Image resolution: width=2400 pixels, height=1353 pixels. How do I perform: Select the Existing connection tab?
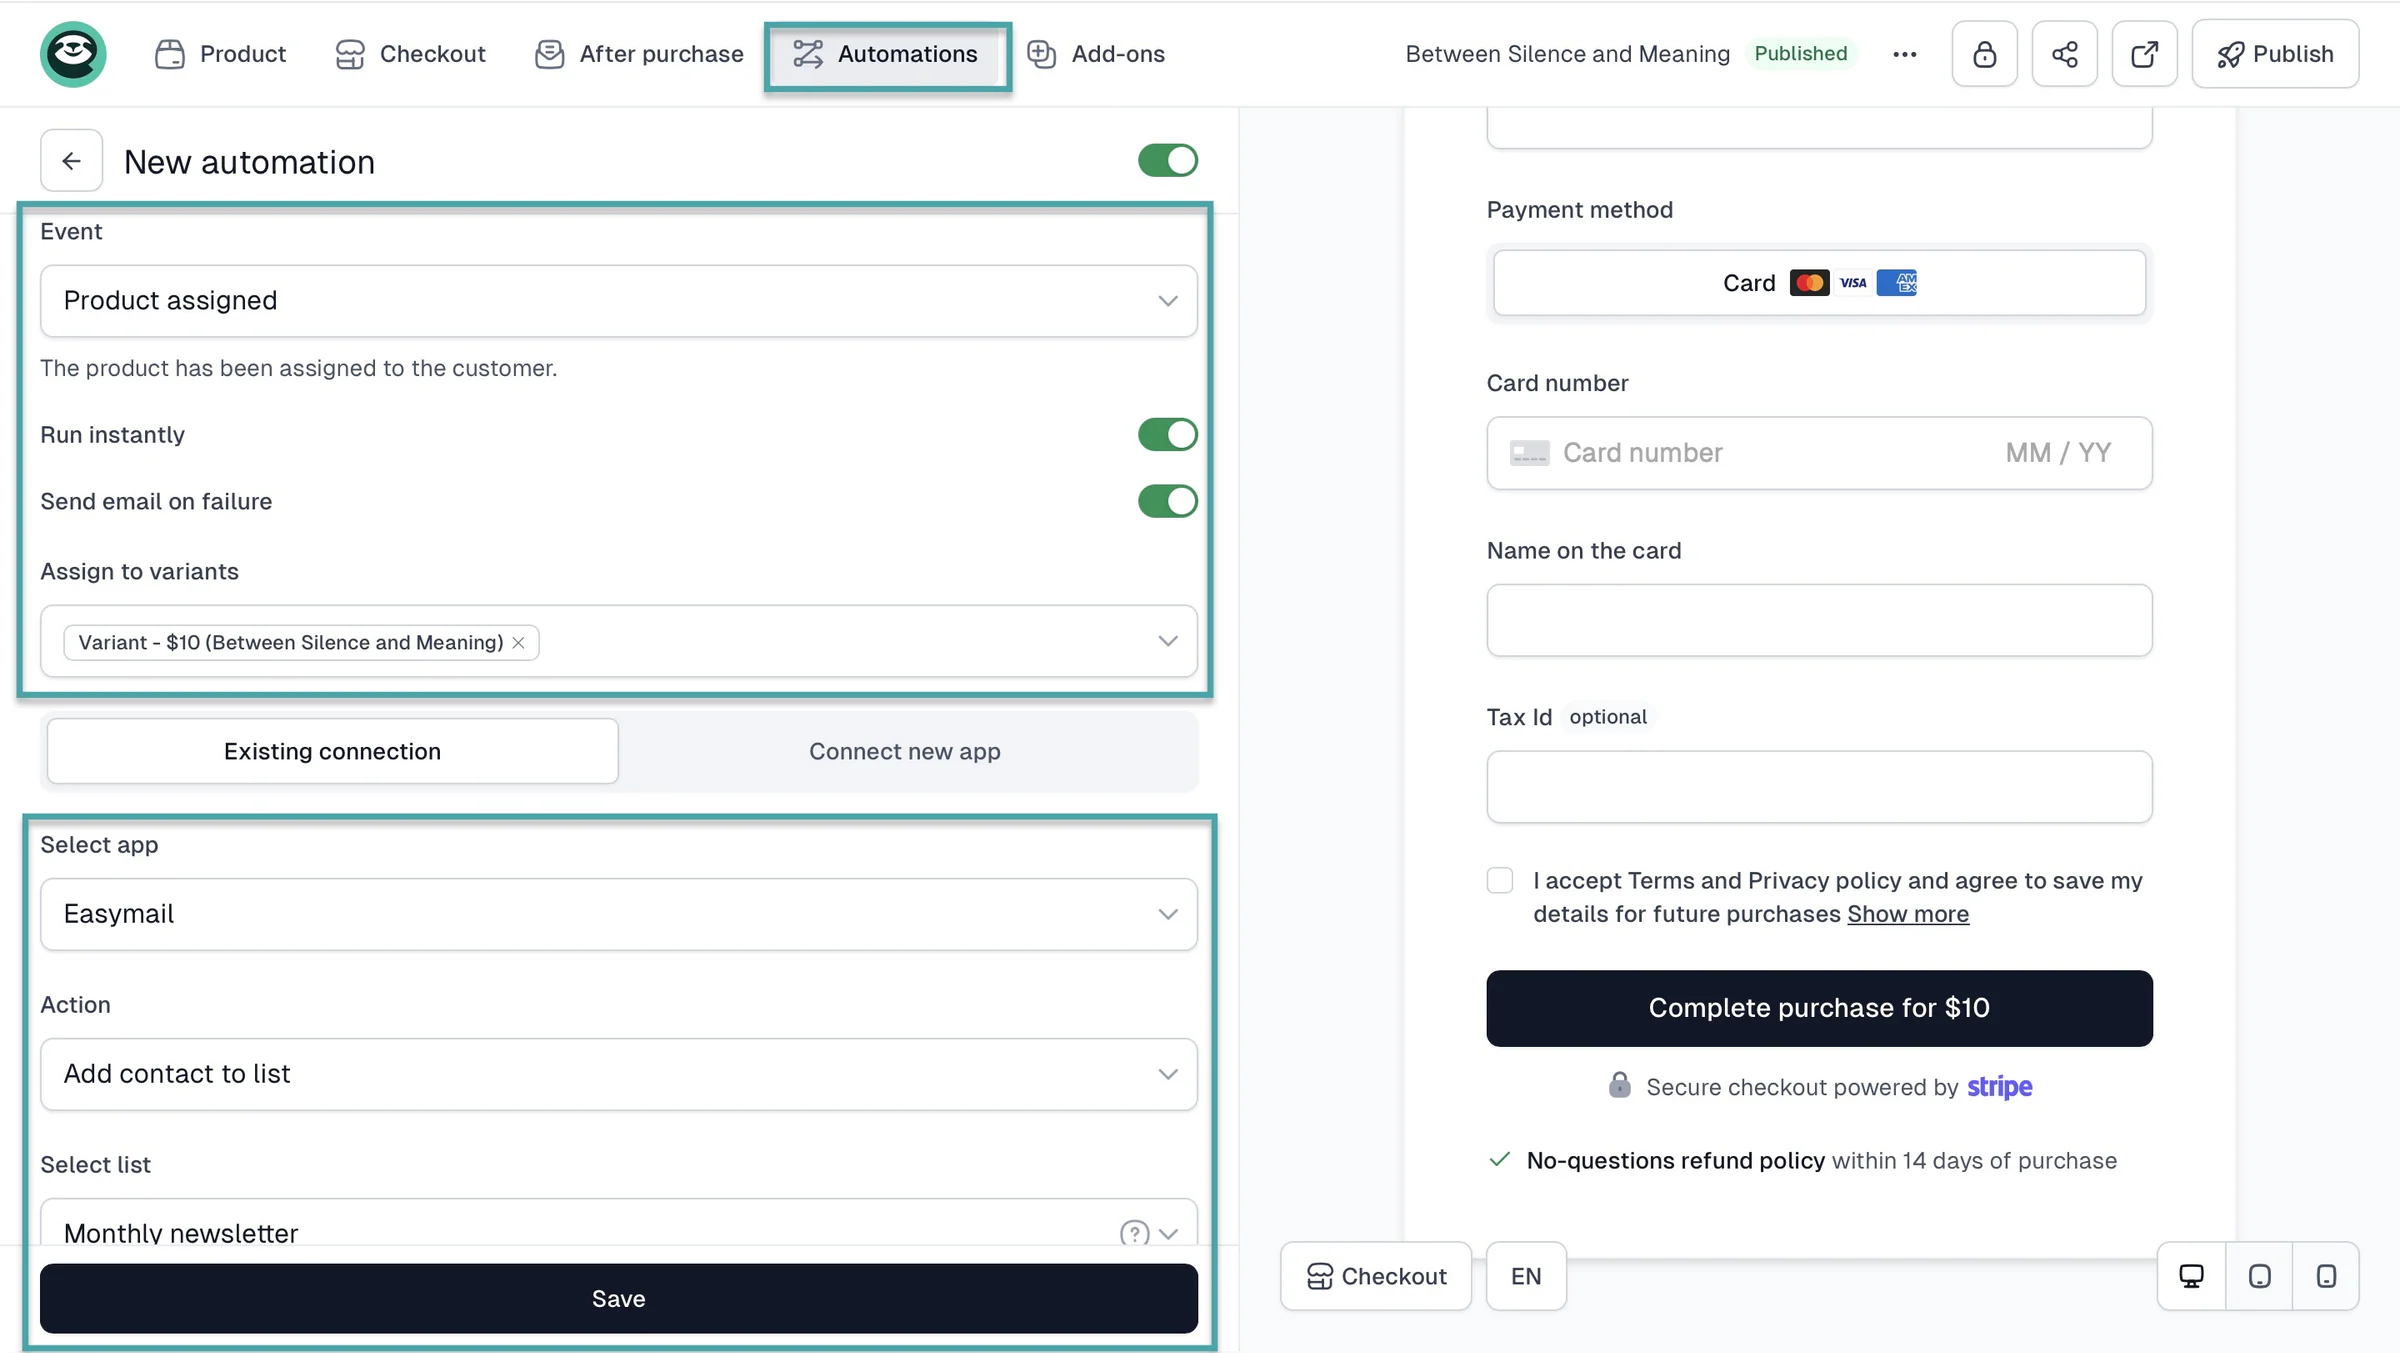pyautogui.click(x=332, y=751)
